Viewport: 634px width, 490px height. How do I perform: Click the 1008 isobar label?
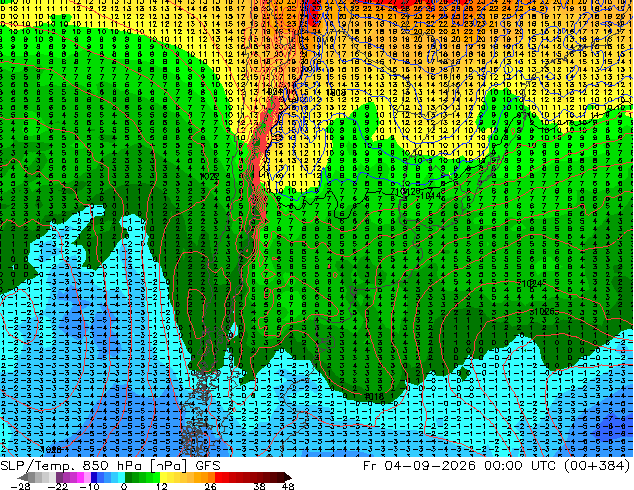(x=336, y=93)
